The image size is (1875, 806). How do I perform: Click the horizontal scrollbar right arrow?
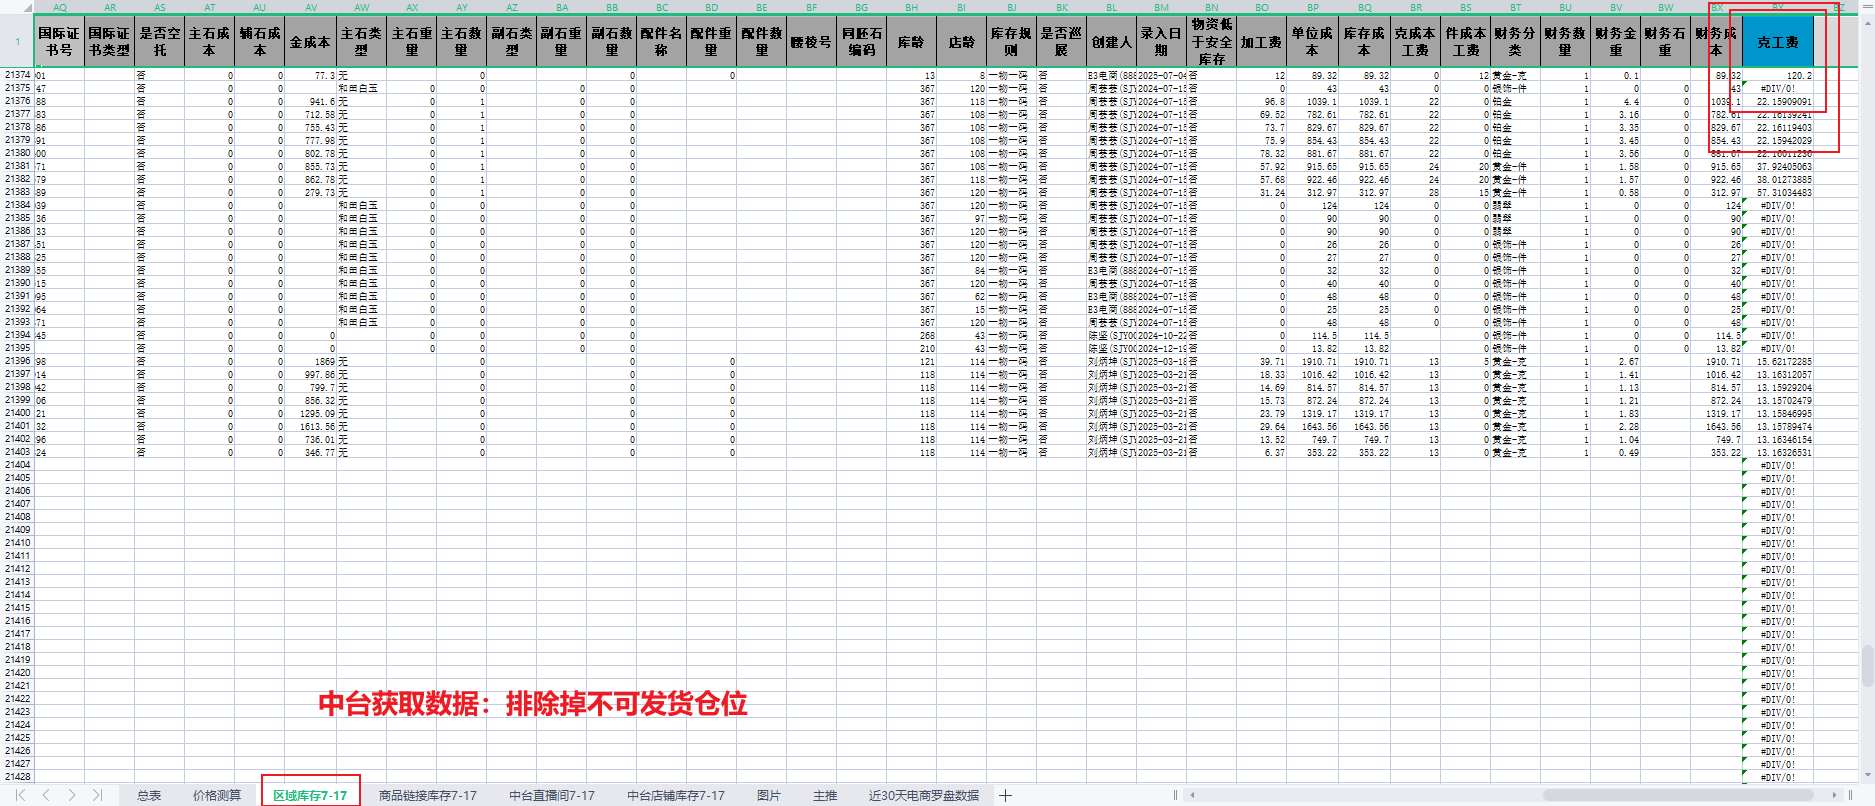click(x=1834, y=796)
